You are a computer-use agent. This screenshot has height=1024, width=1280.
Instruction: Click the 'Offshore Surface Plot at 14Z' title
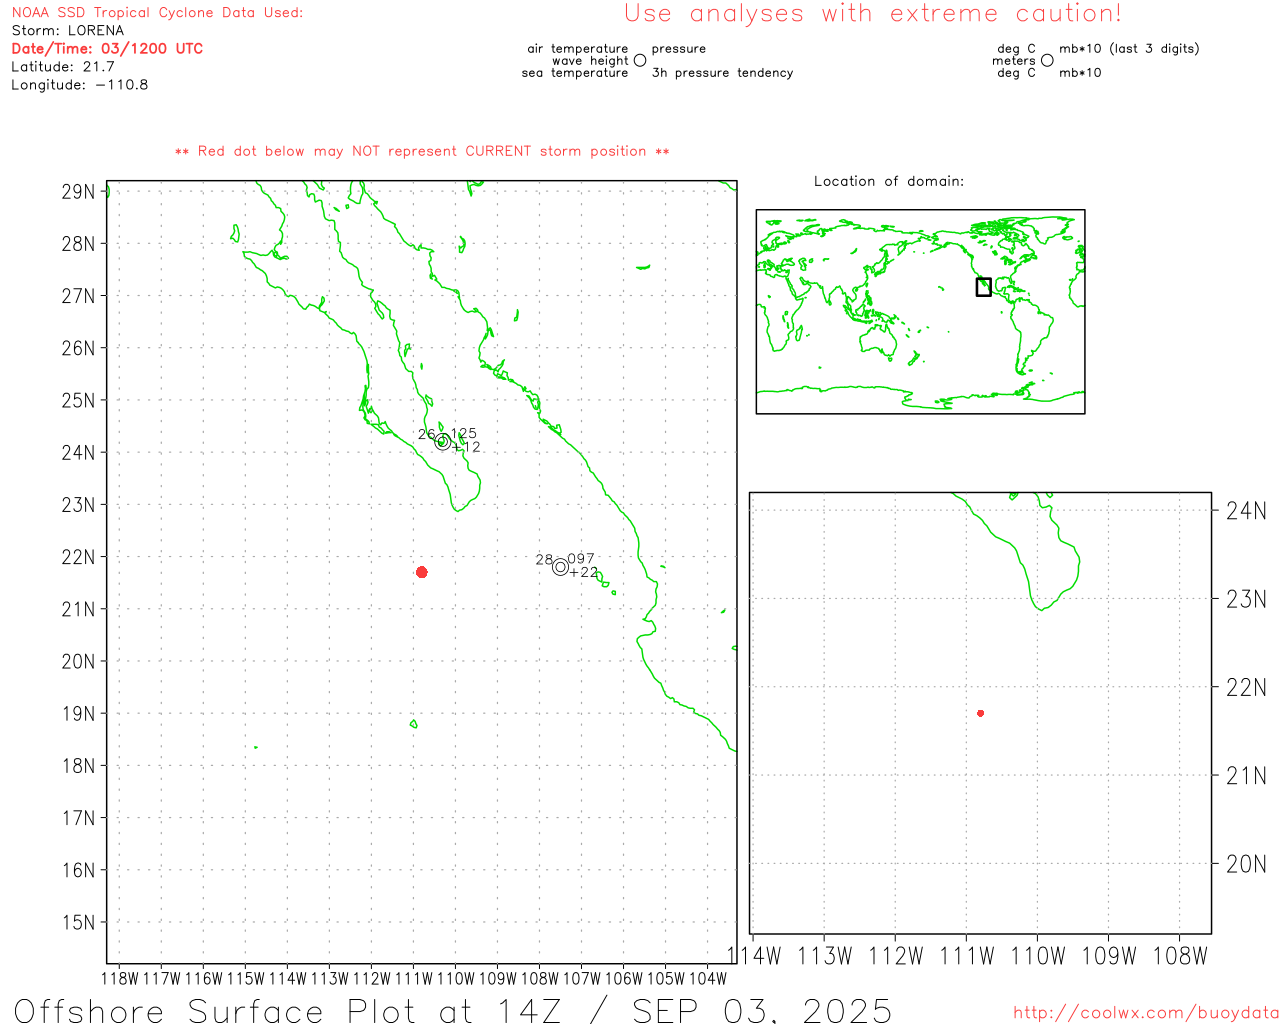point(289,1011)
